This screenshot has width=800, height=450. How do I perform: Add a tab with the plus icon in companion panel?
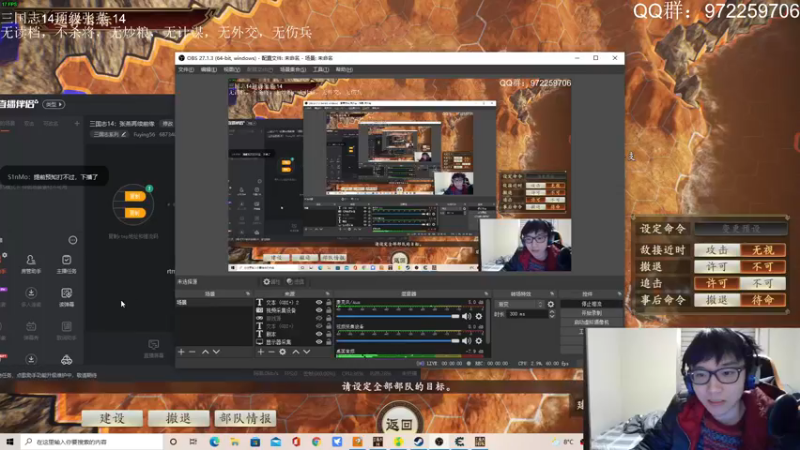tap(77, 123)
